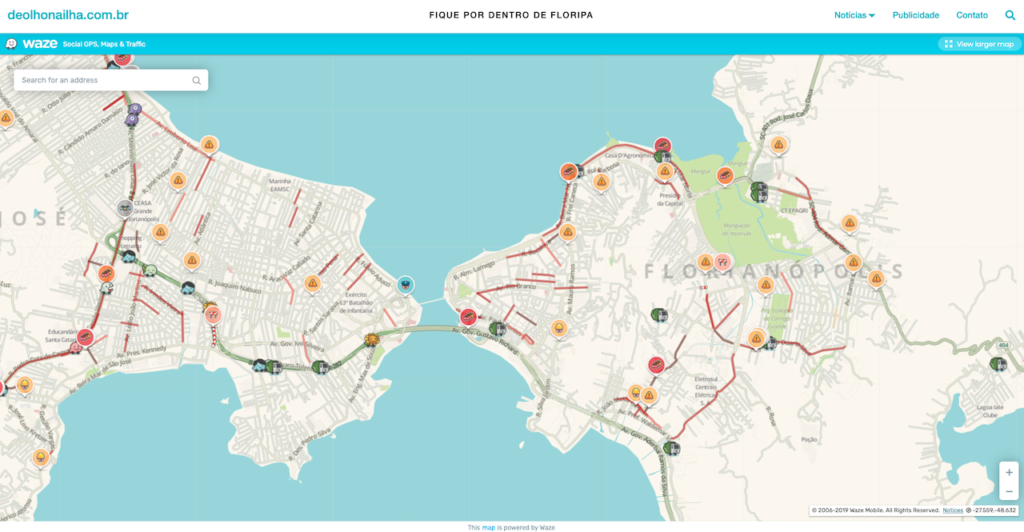Click the magnifier icon inside address search box
Viewport: 1024px width, 532px height.
(x=196, y=80)
